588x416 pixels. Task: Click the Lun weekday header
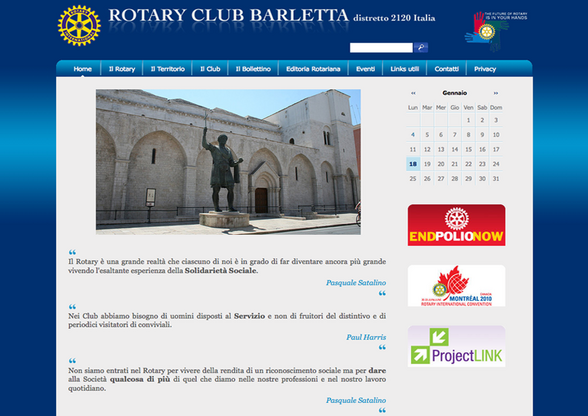click(413, 108)
